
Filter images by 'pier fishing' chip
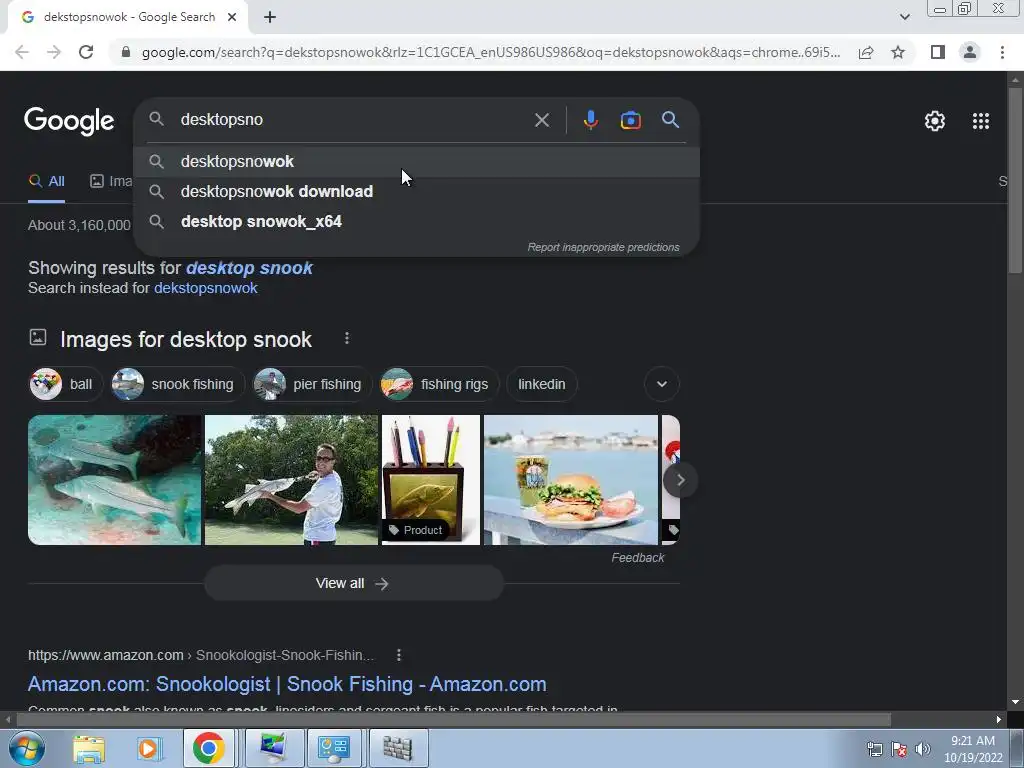tap(313, 384)
